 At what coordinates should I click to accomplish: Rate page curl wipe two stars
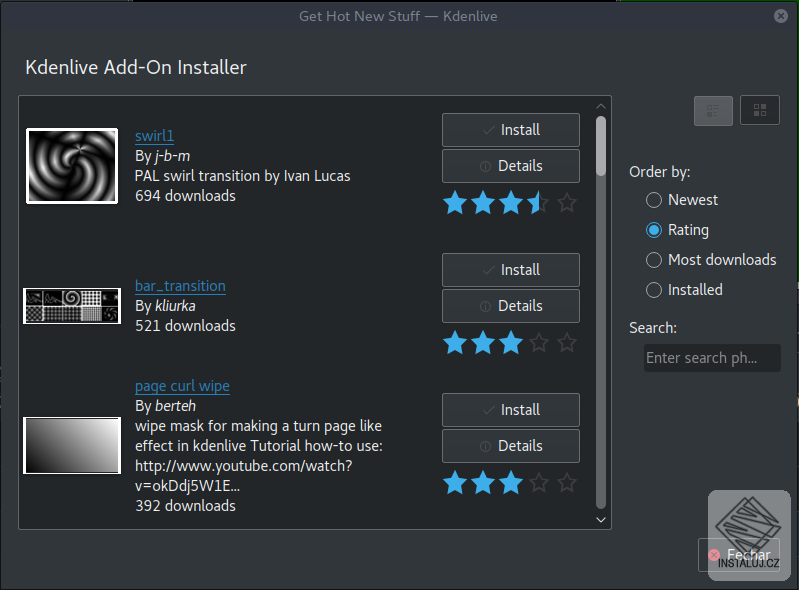pyautogui.click(x=483, y=483)
